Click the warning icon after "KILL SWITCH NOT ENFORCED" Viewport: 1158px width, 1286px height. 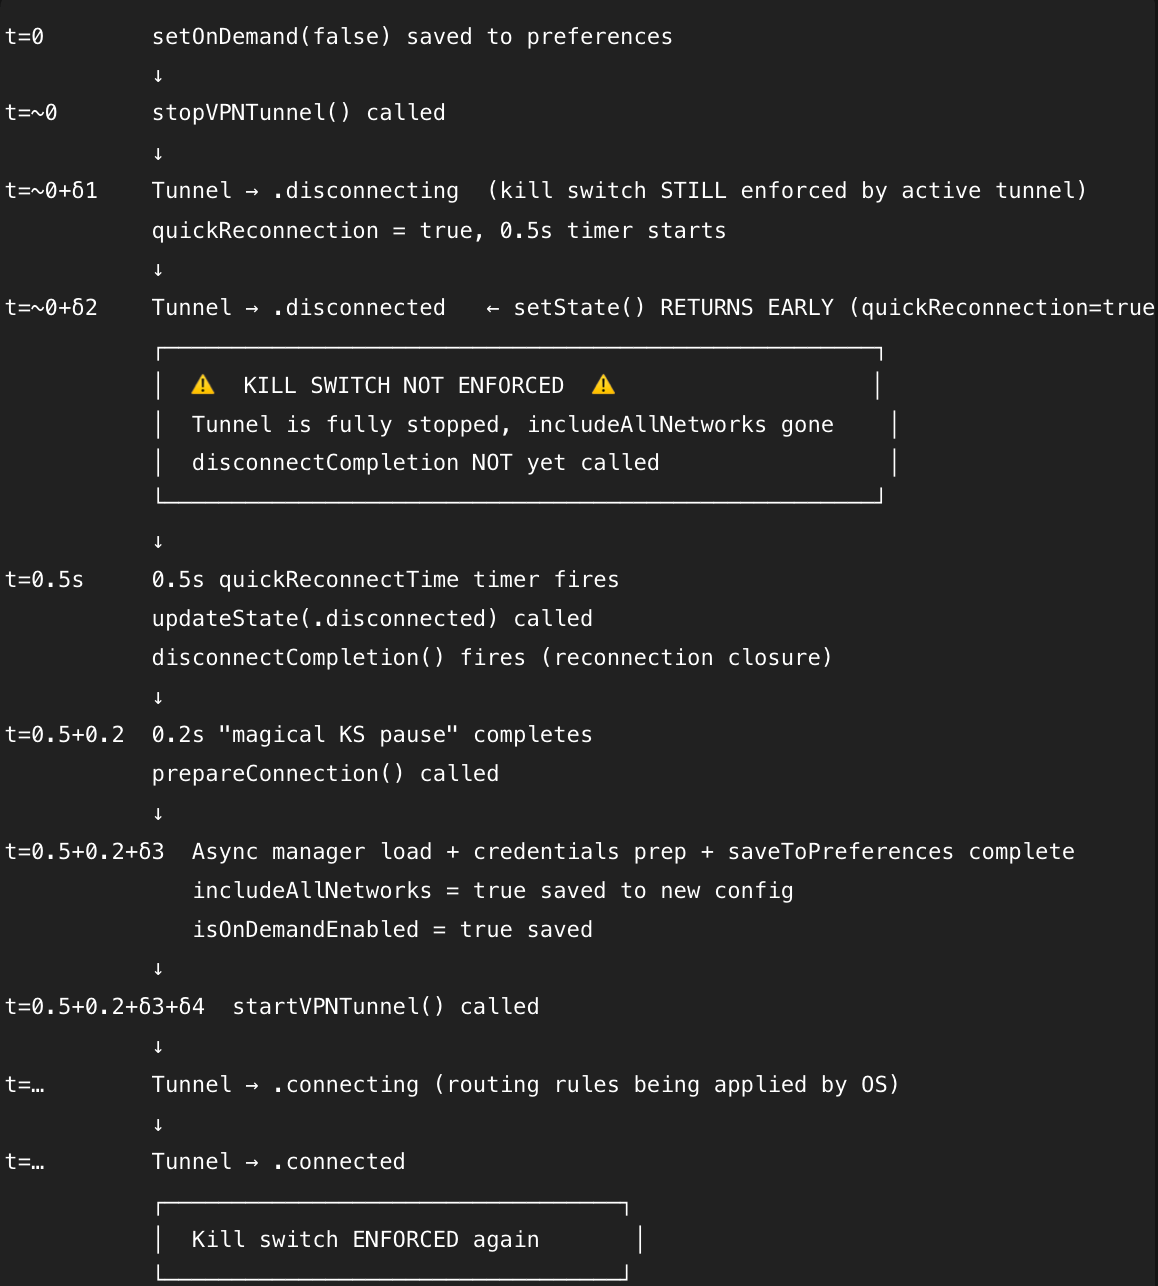pyautogui.click(x=603, y=385)
